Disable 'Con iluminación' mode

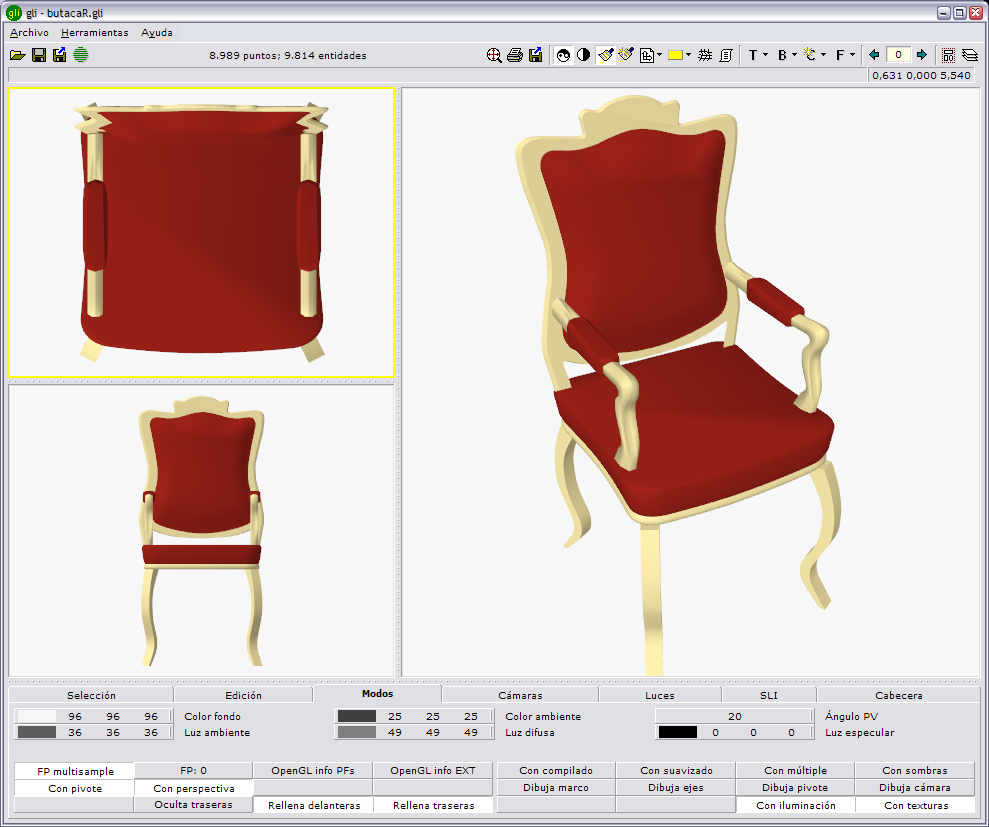pos(795,805)
